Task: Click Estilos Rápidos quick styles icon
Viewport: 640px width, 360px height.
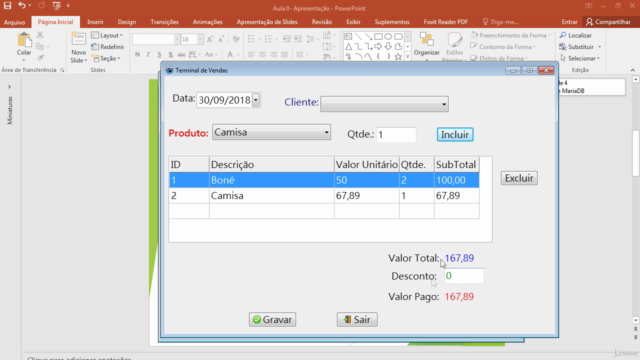Action: [454, 40]
